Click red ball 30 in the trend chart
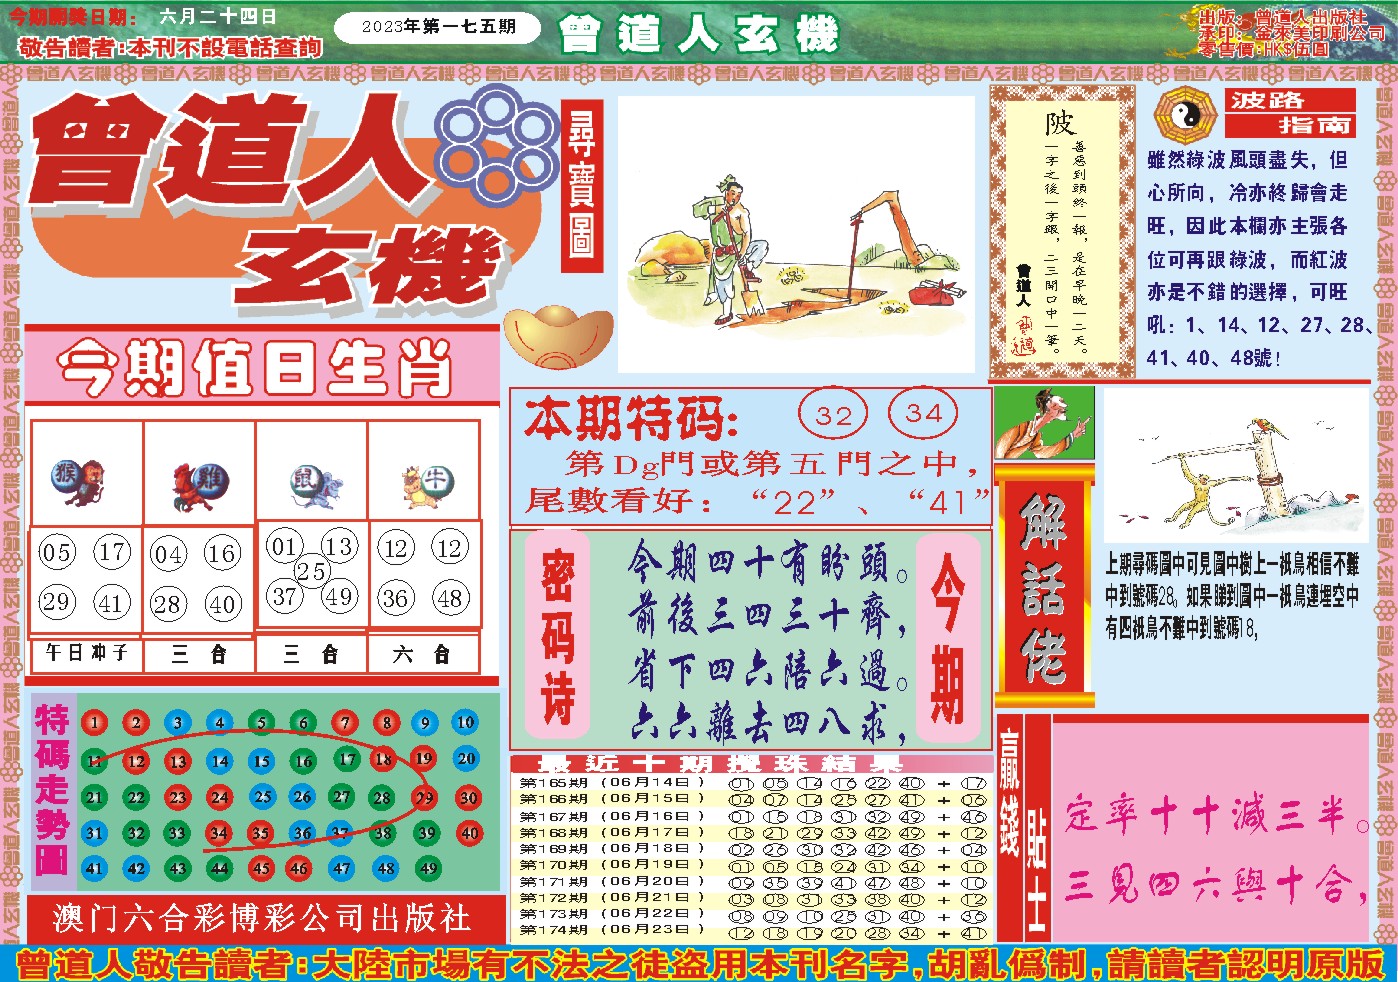 [468, 798]
